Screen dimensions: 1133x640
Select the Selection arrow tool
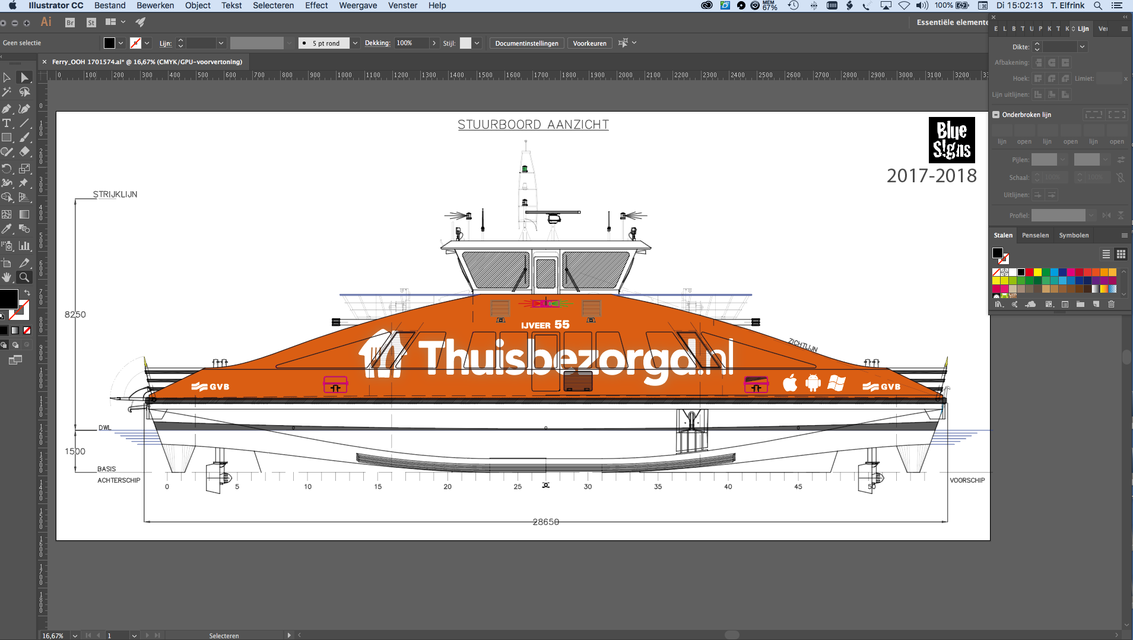click(x=7, y=77)
